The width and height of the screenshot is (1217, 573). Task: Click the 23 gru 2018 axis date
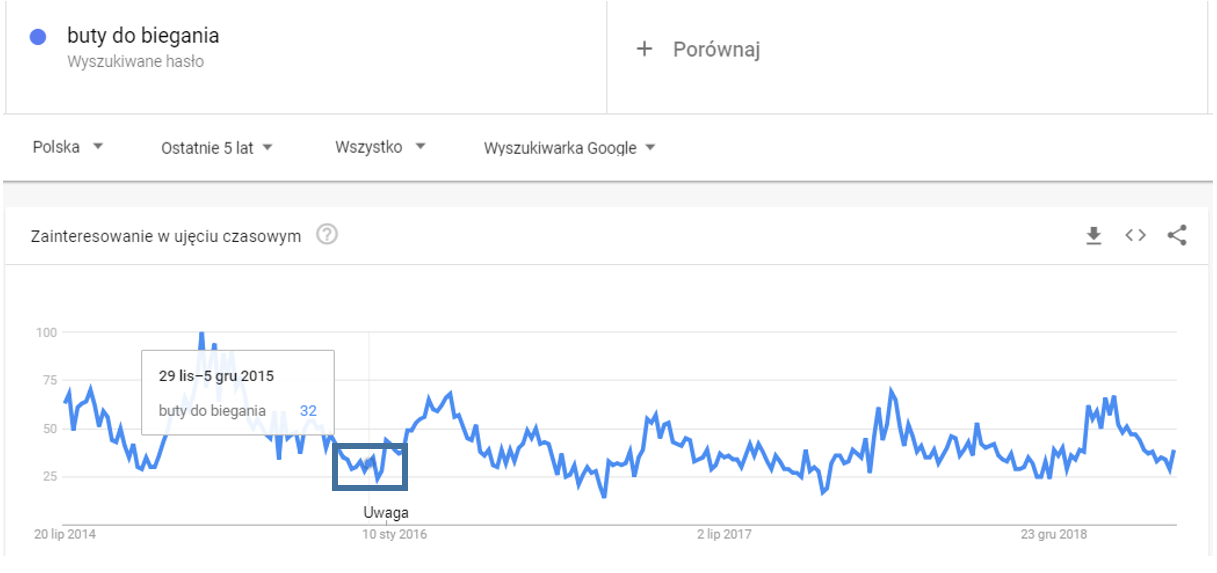(1055, 535)
